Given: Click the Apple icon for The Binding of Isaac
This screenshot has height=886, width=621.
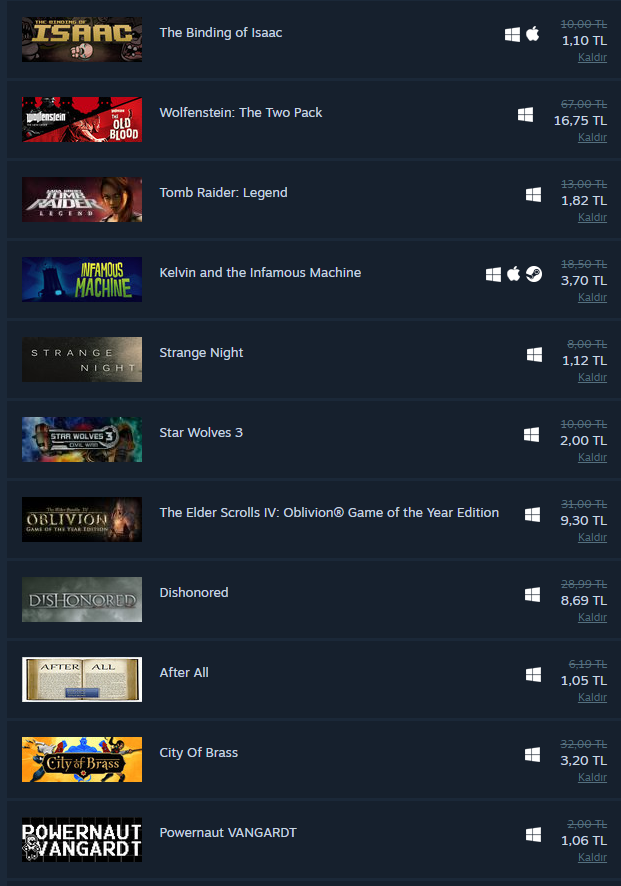Looking at the screenshot, I should [x=532, y=34].
